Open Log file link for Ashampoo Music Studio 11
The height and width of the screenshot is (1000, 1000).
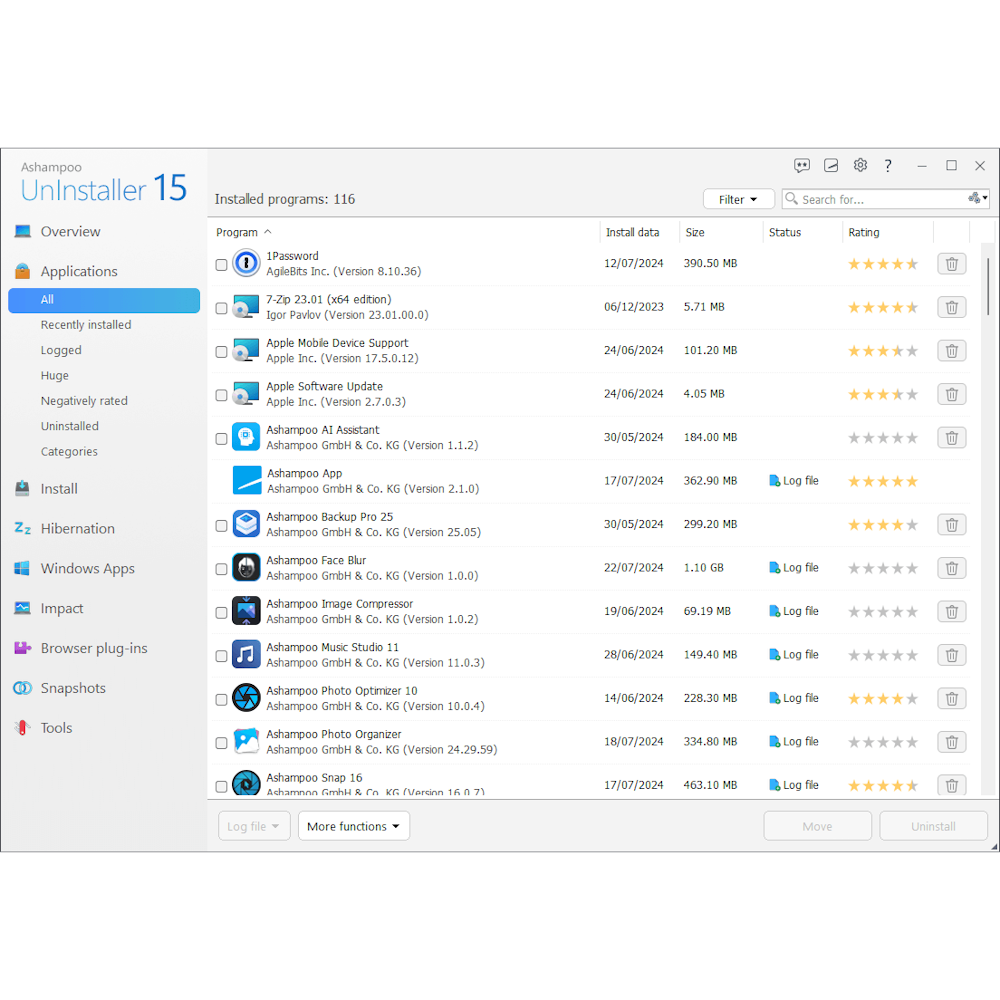pos(794,654)
